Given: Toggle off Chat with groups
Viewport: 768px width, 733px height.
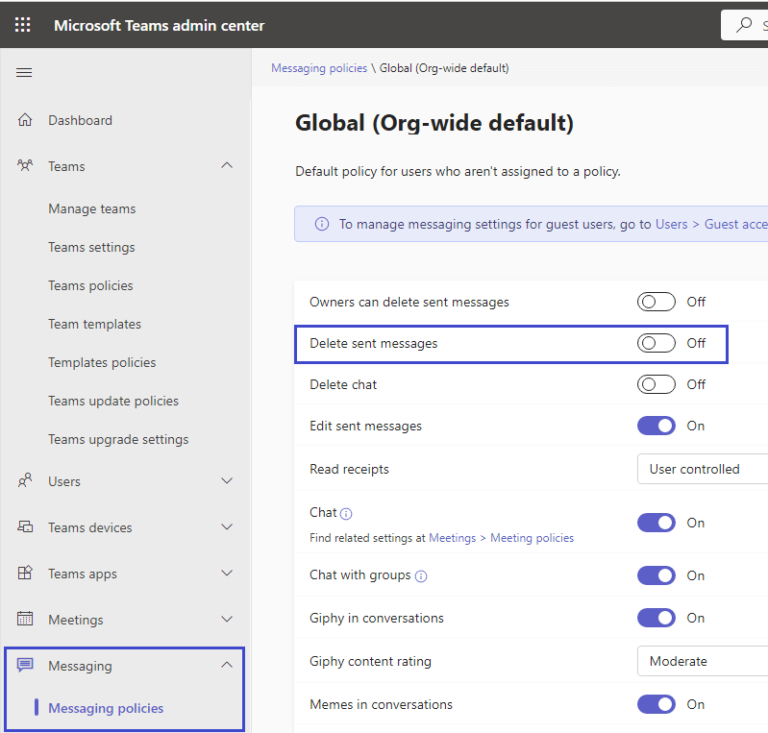Looking at the screenshot, I should tap(656, 575).
